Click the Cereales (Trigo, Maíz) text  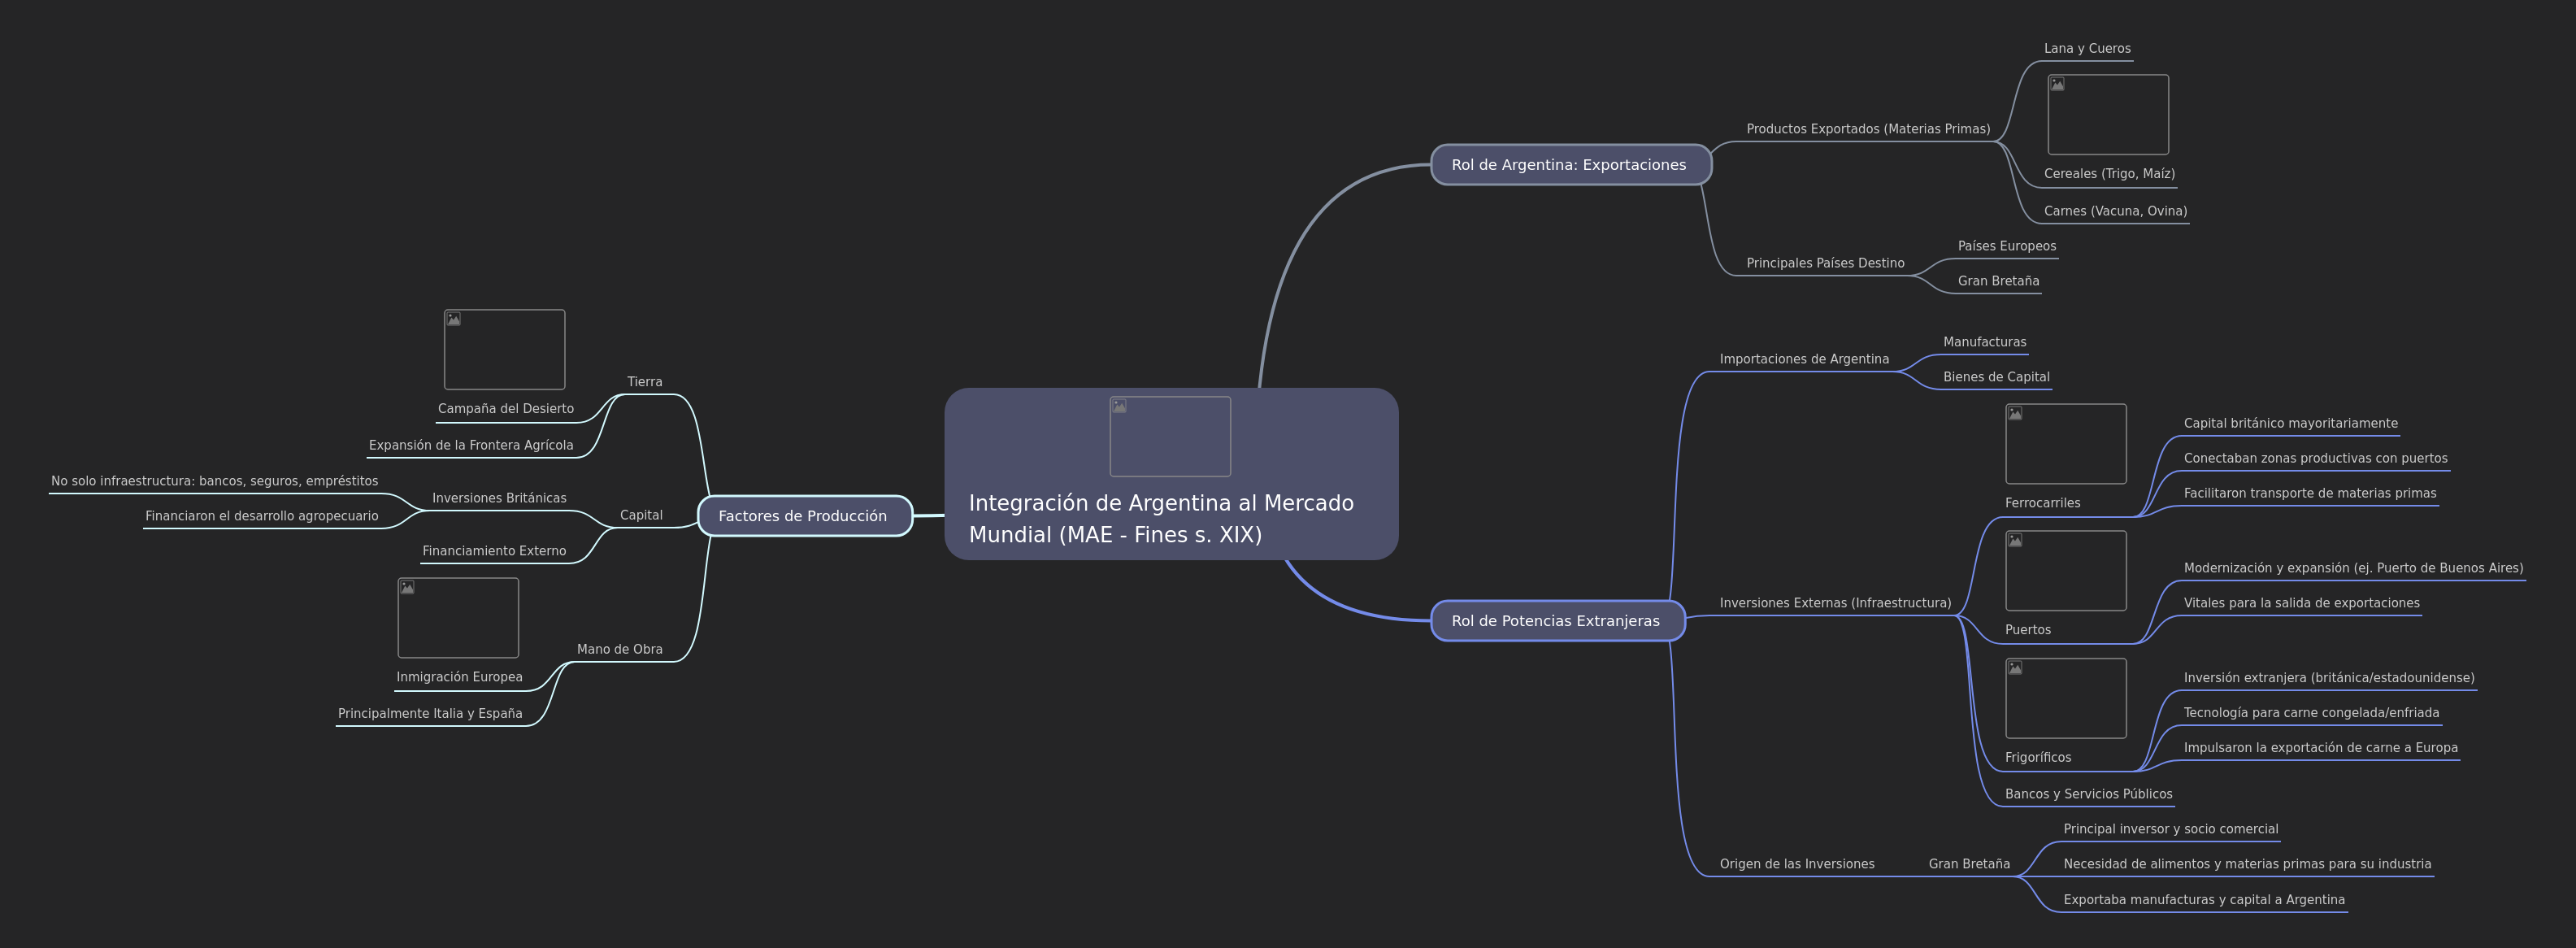click(x=2109, y=174)
